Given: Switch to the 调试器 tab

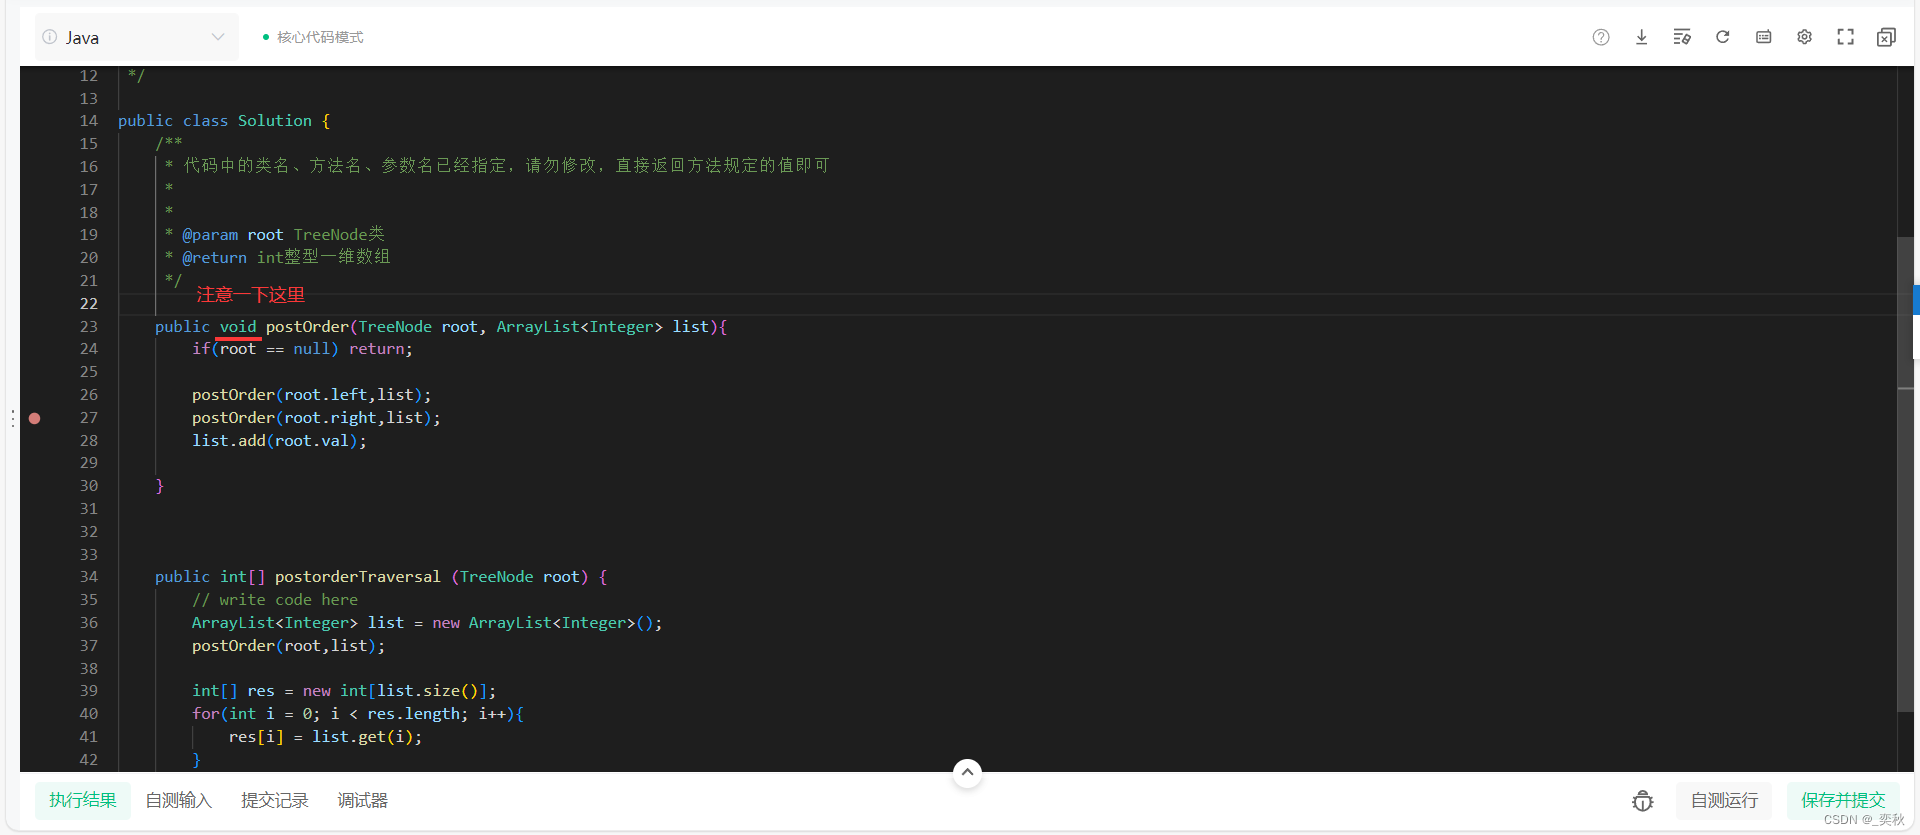Looking at the screenshot, I should click(x=362, y=801).
